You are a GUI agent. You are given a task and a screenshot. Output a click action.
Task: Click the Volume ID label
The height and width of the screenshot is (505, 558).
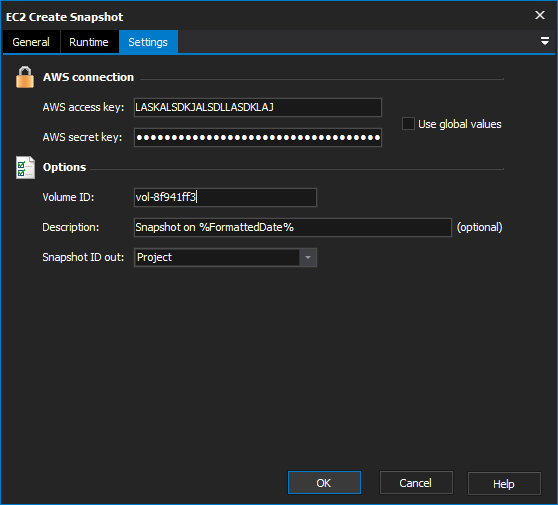tap(68, 197)
